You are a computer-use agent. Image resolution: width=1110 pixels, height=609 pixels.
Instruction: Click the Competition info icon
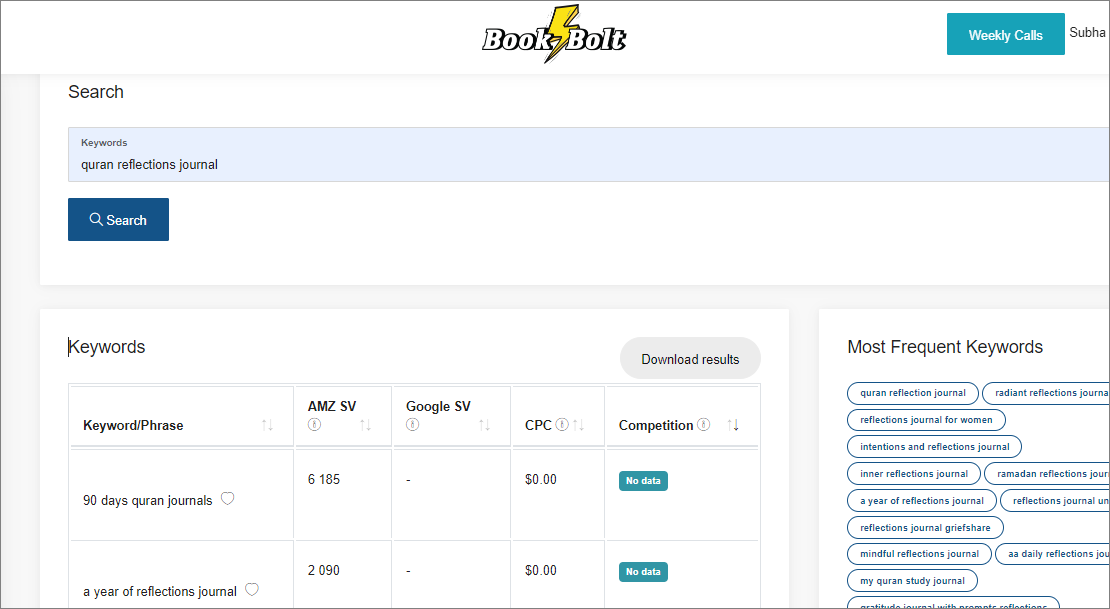pyautogui.click(x=703, y=424)
